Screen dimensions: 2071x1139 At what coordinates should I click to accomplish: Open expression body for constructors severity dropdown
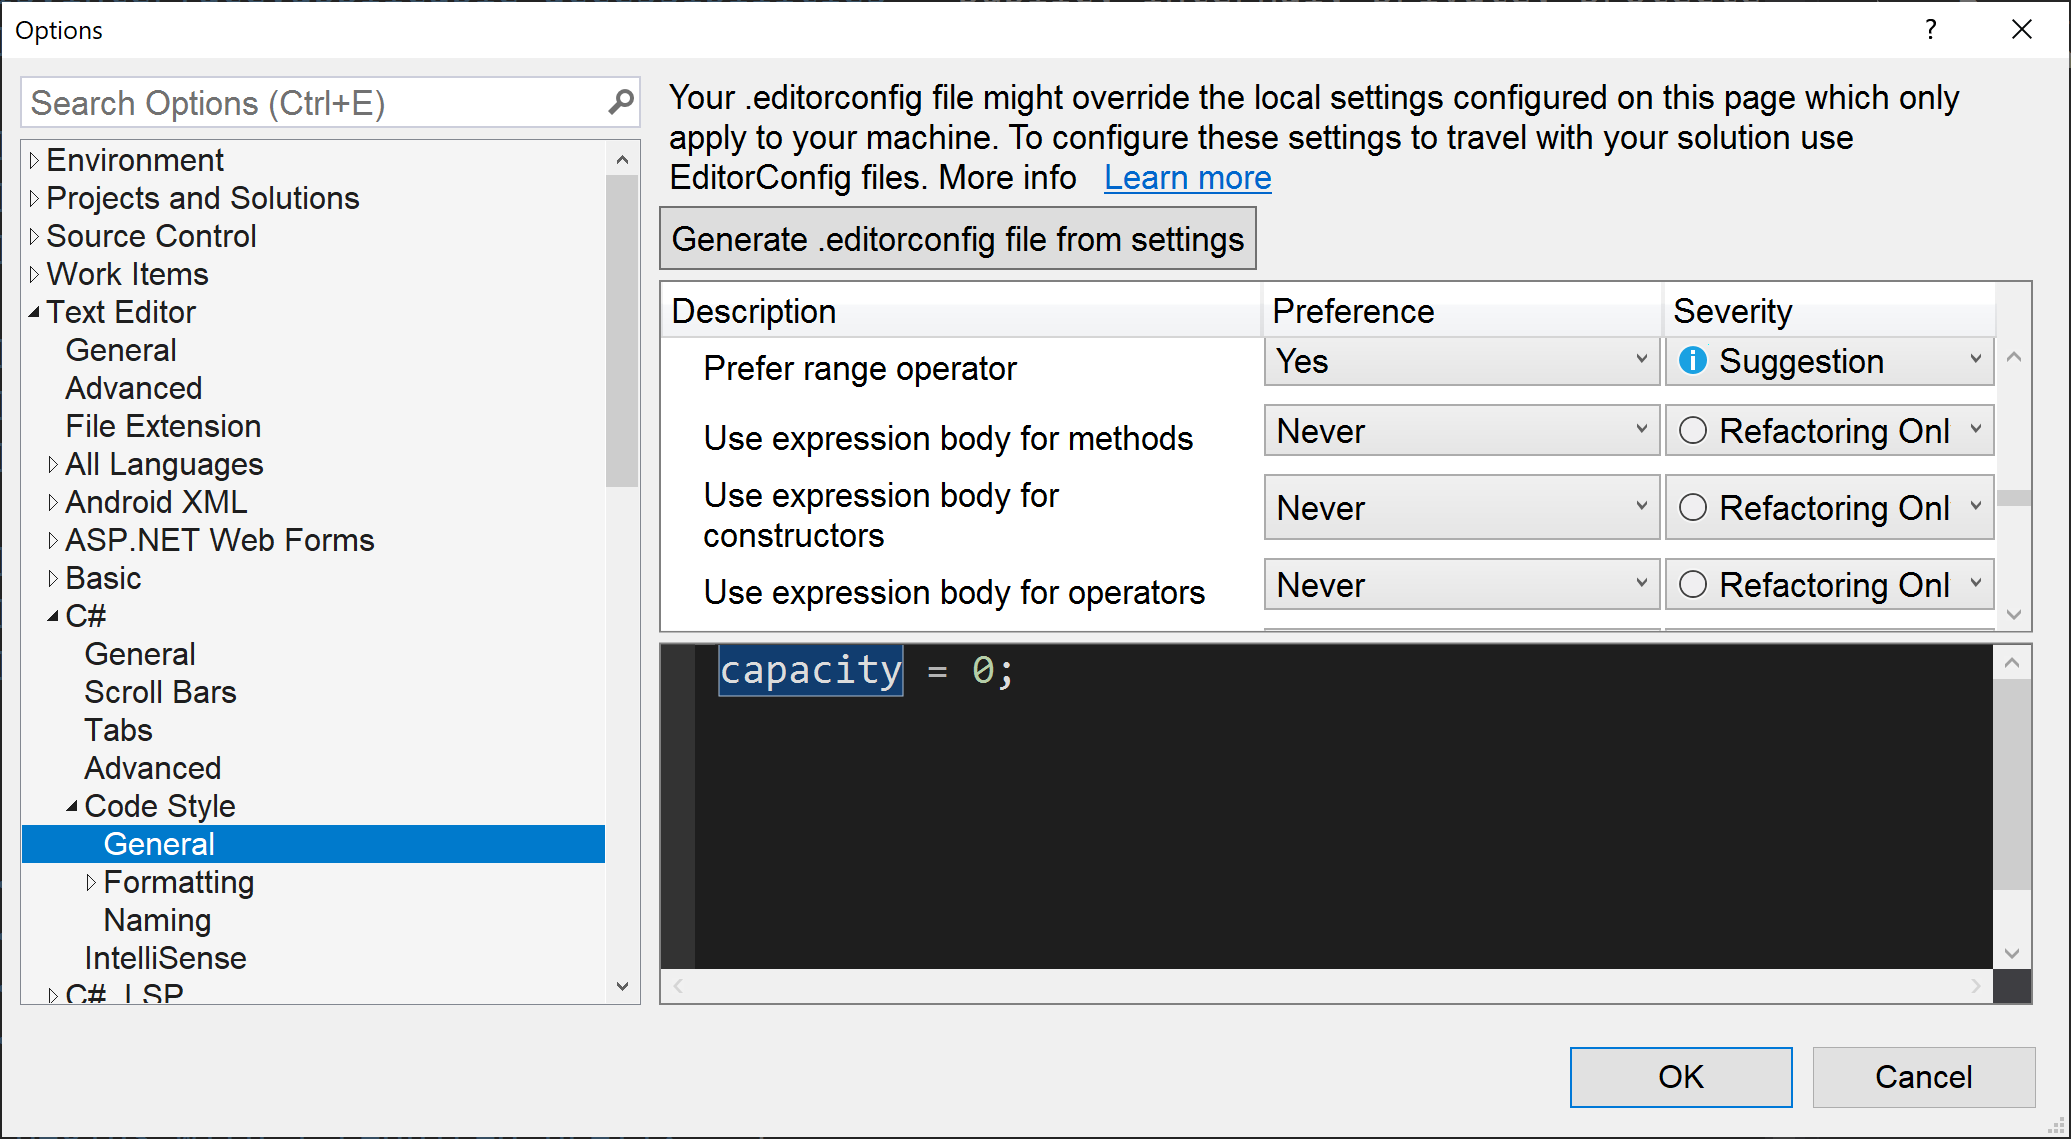point(1829,508)
